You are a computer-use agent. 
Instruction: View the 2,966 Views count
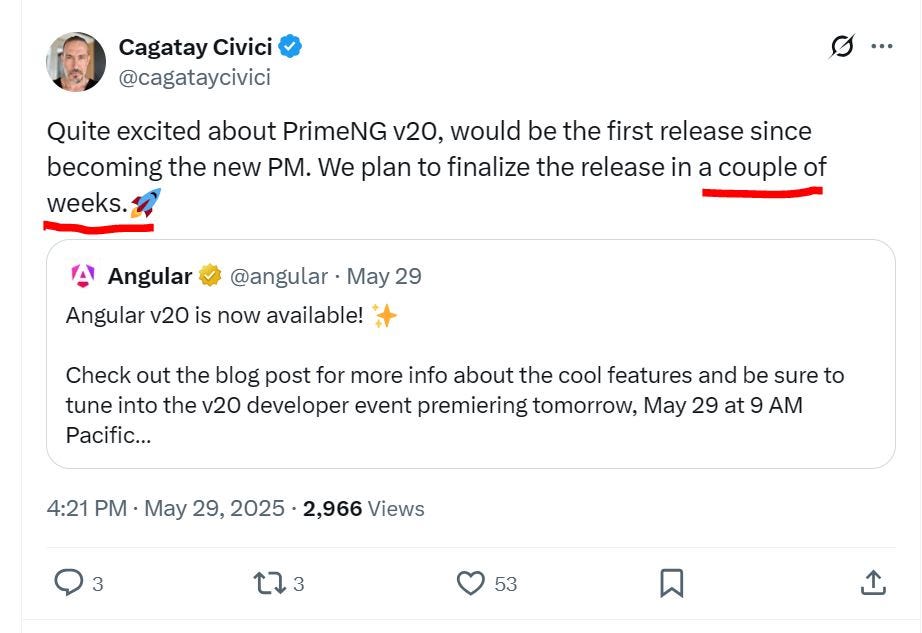363,508
